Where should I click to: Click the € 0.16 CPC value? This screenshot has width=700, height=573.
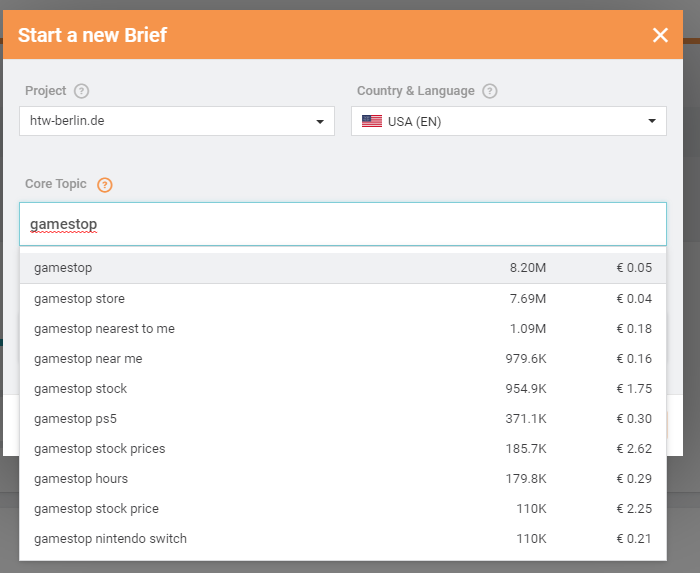634,359
